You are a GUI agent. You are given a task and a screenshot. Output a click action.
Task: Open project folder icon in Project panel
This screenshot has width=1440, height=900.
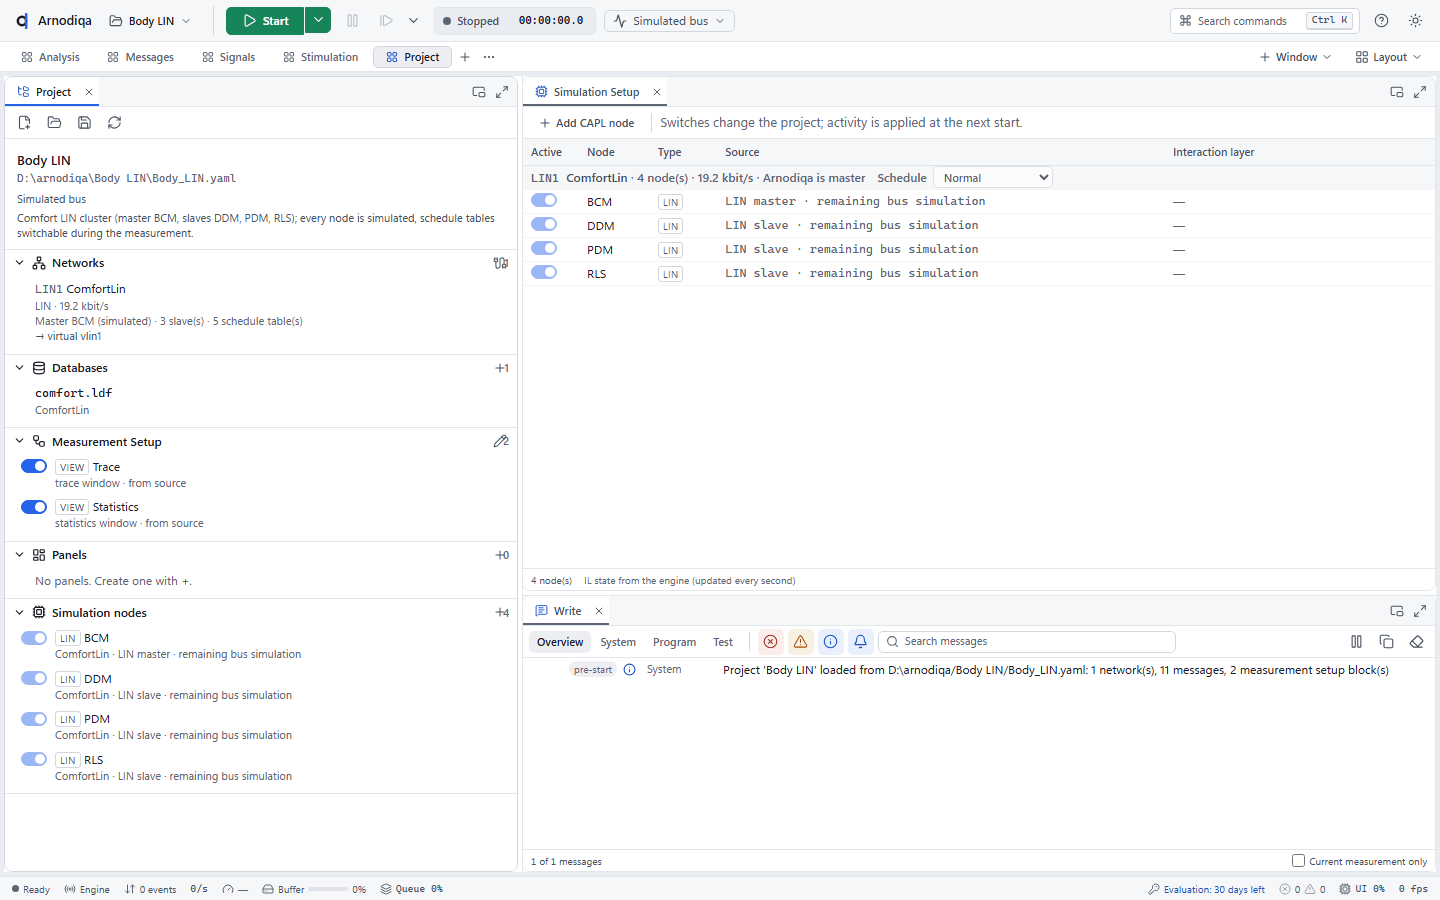(x=55, y=122)
